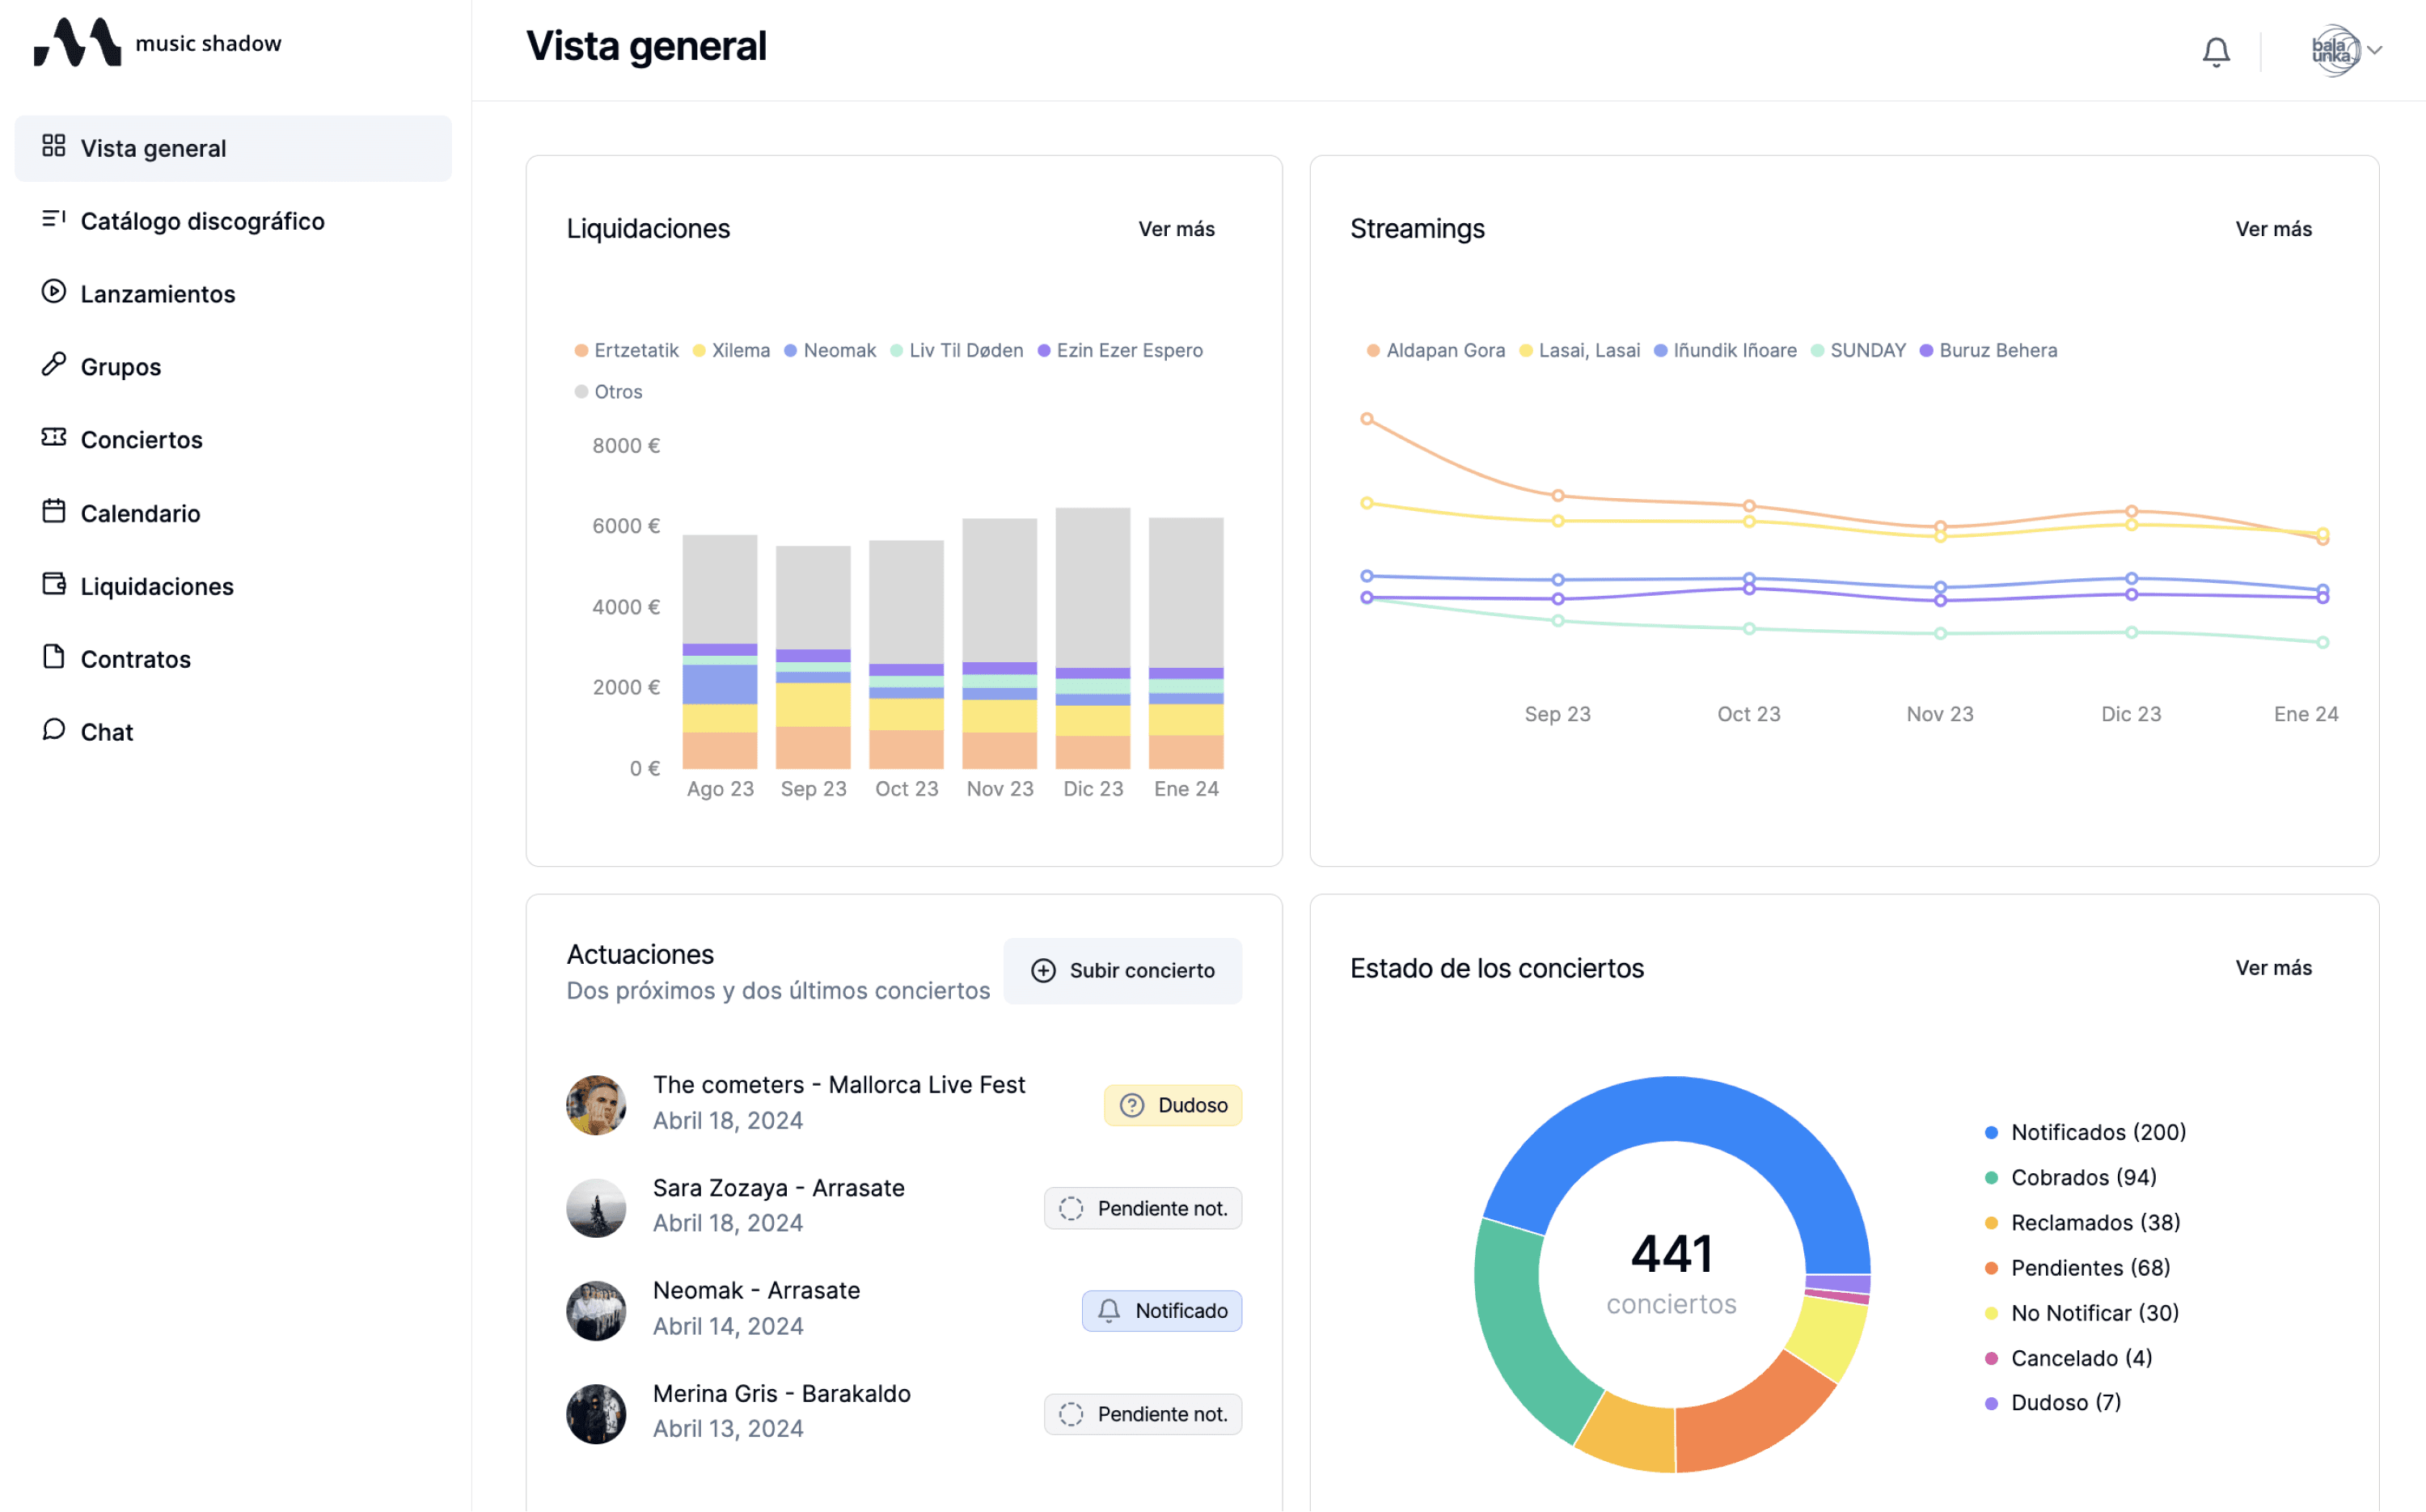Click the Chat bubble icon
The image size is (2426, 1512).
point(54,730)
